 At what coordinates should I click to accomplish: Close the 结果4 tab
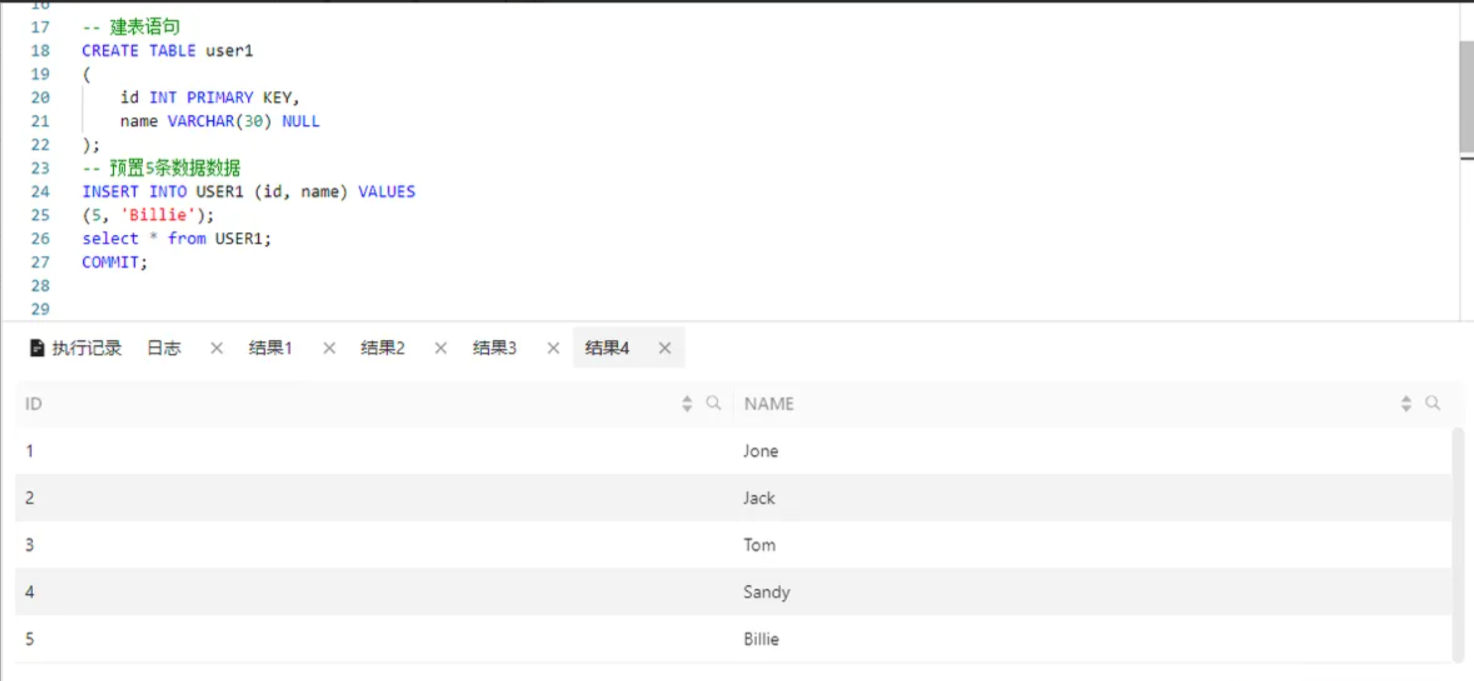[x=665, y=348]
